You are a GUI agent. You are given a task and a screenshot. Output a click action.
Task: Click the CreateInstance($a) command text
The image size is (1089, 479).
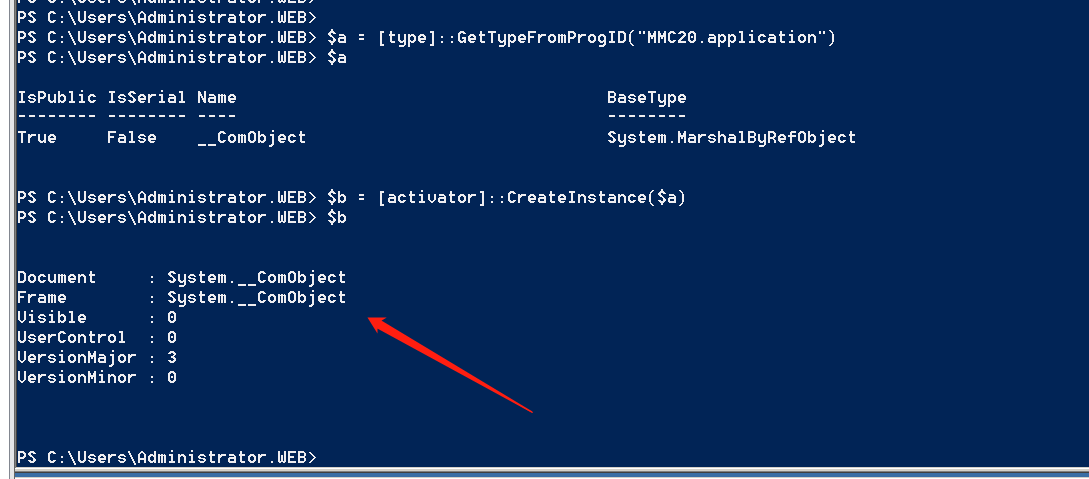coord(597,198)
